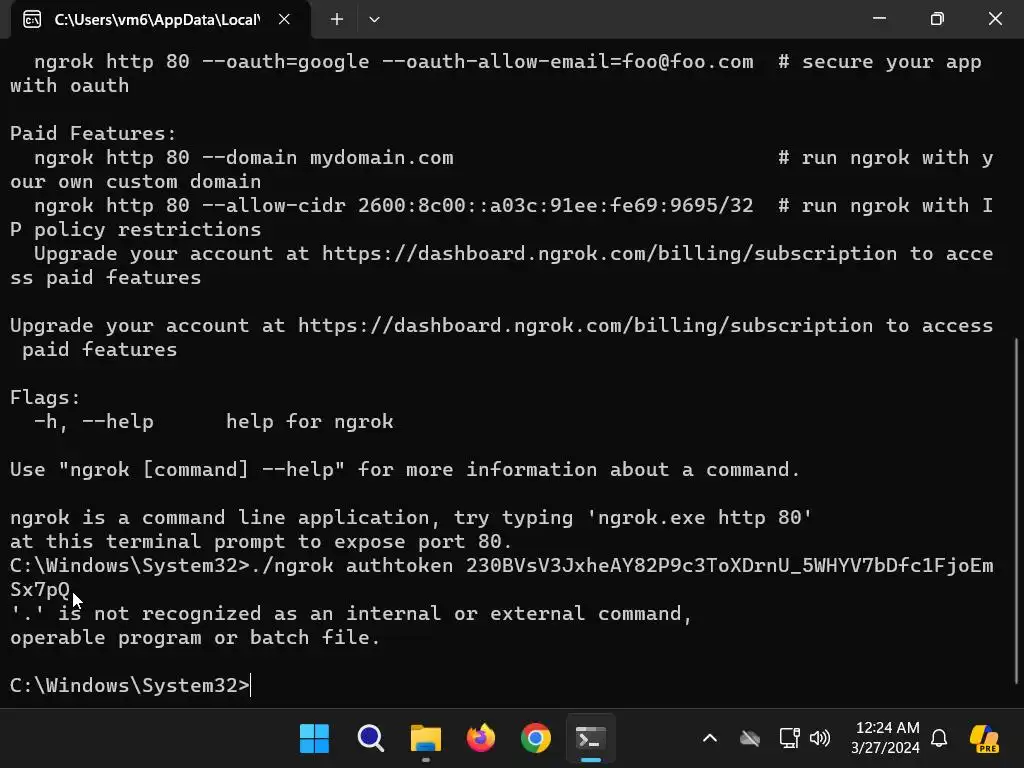Click the terminal vertical scrollbar
The width and height of the screenshot is (1024, 768).
click(x=1017, y=511)
